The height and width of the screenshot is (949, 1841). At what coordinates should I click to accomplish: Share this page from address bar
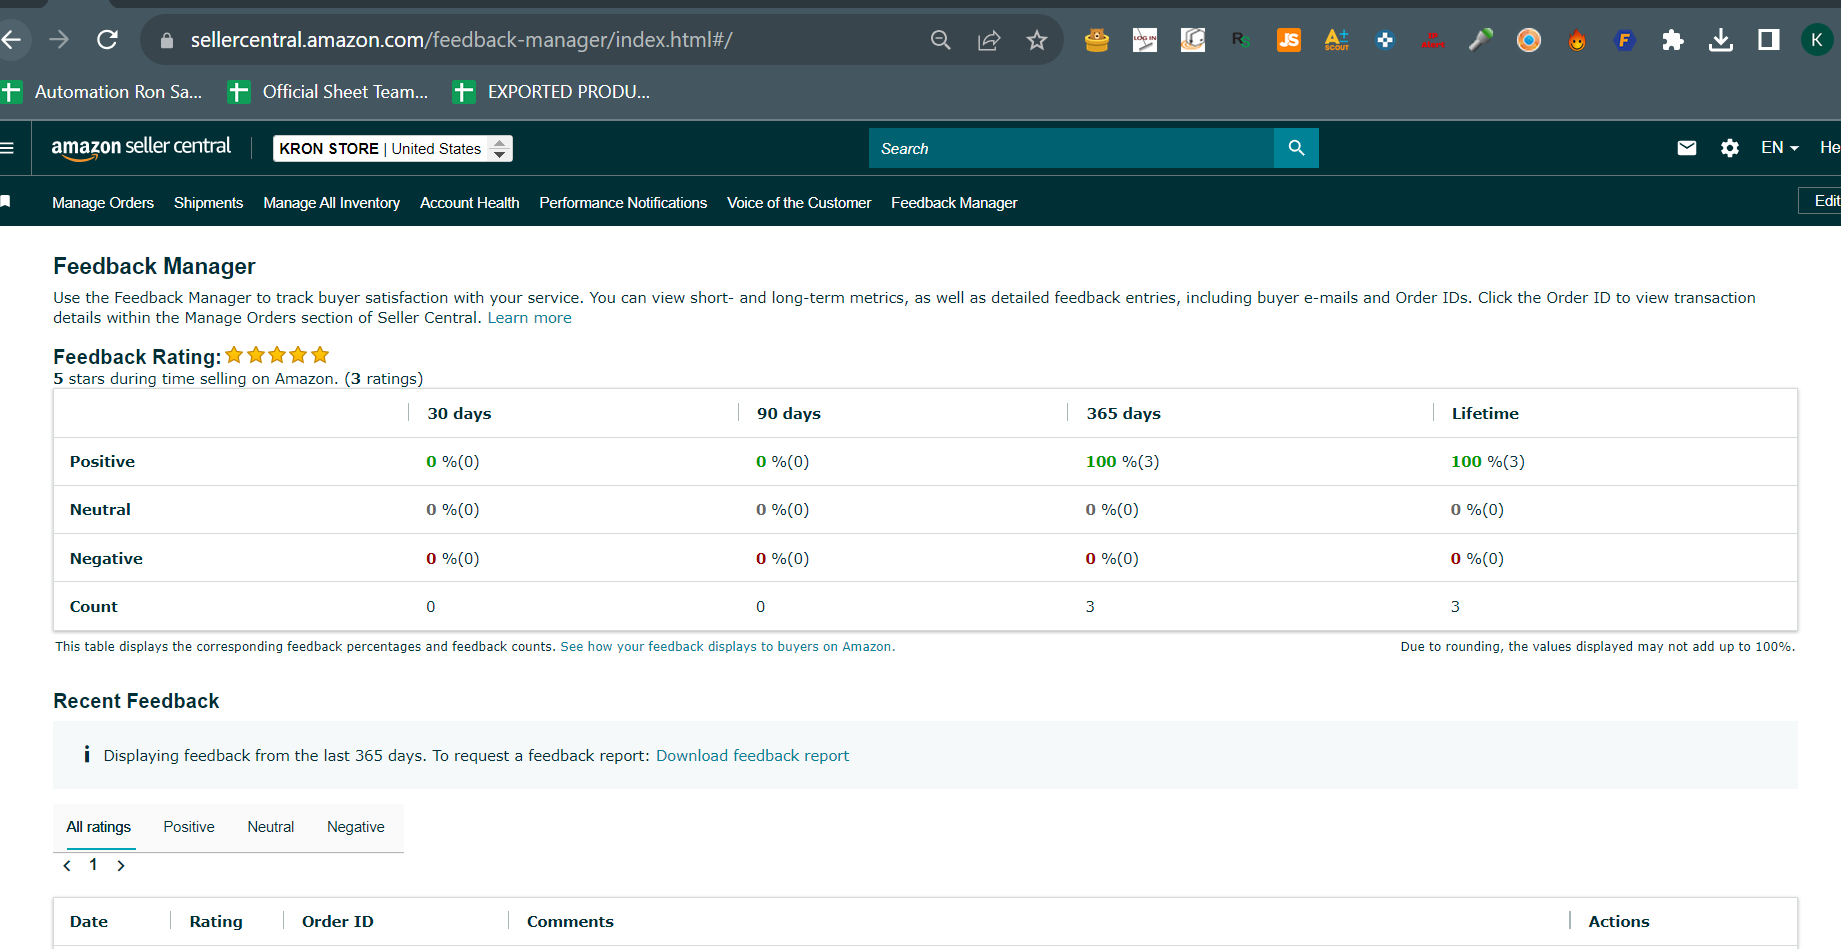click(x=989, y=40)
